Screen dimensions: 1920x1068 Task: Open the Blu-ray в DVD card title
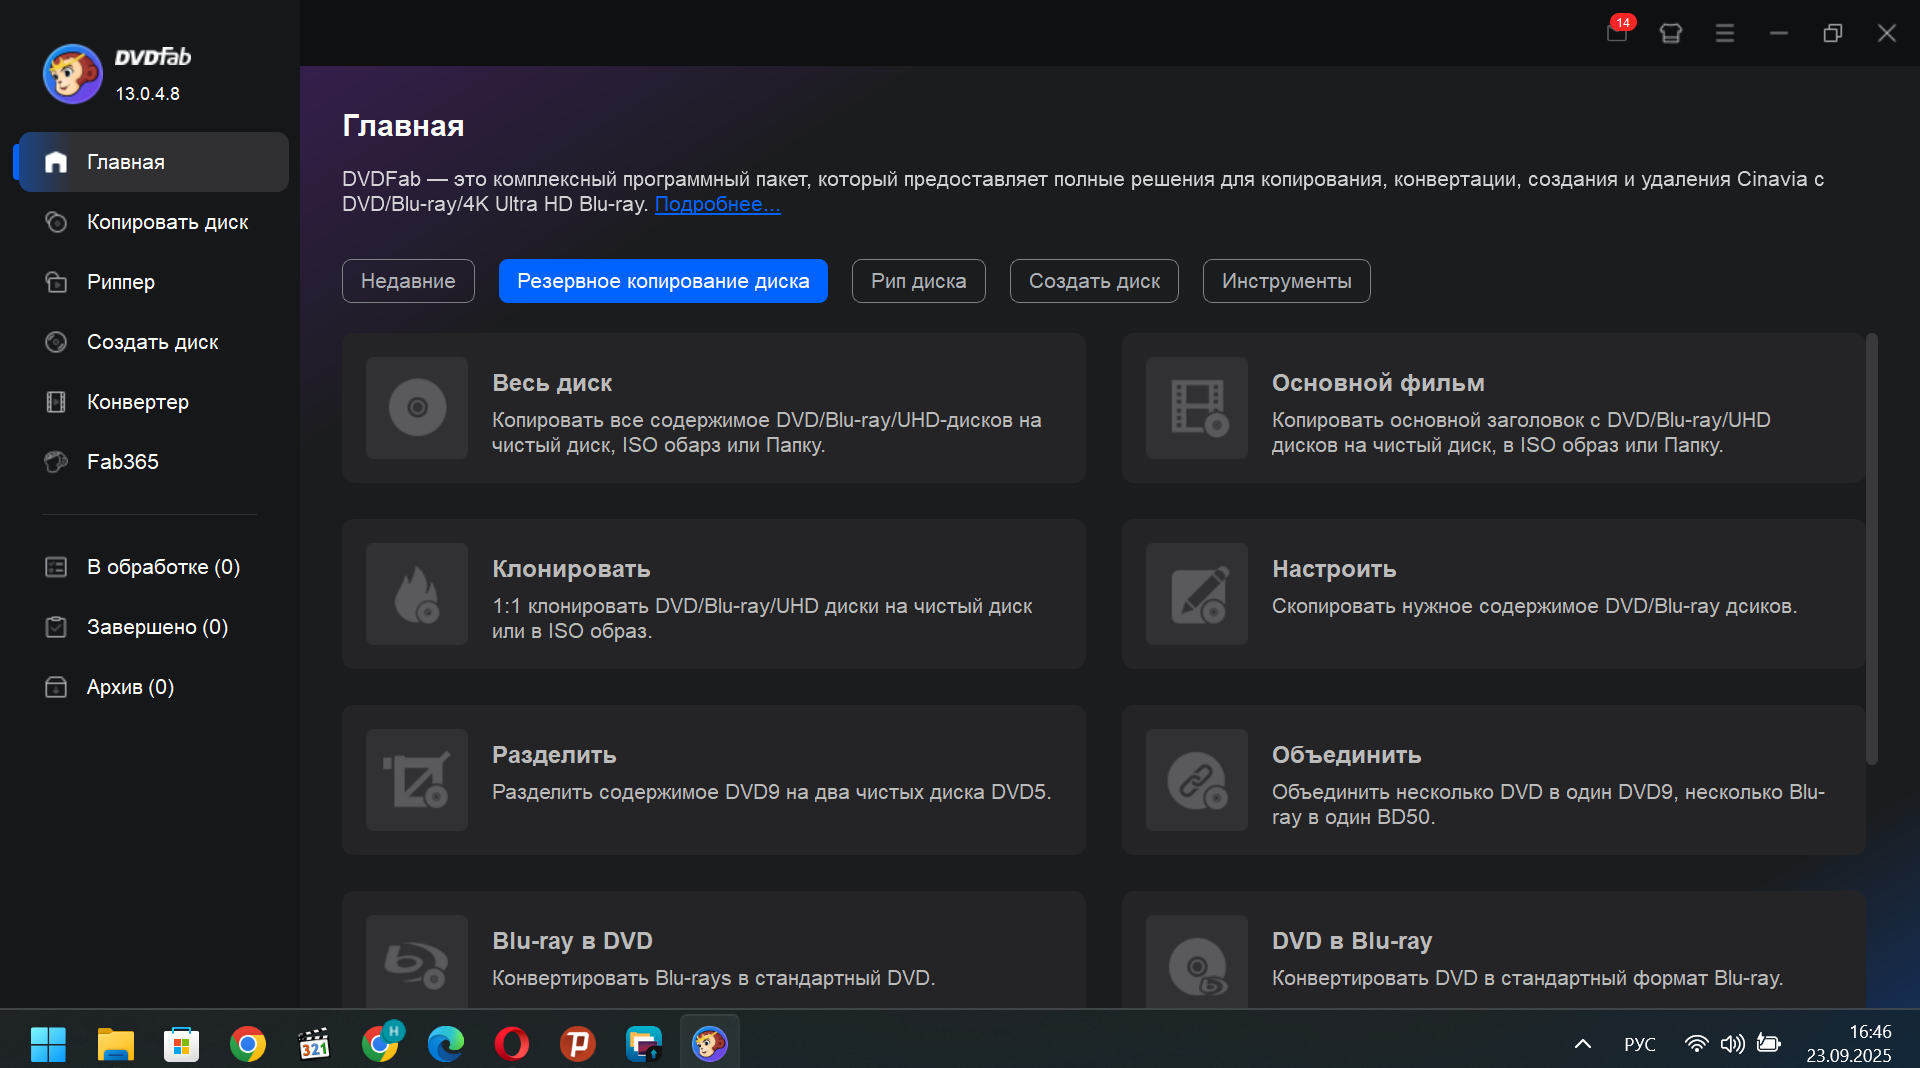572,941
